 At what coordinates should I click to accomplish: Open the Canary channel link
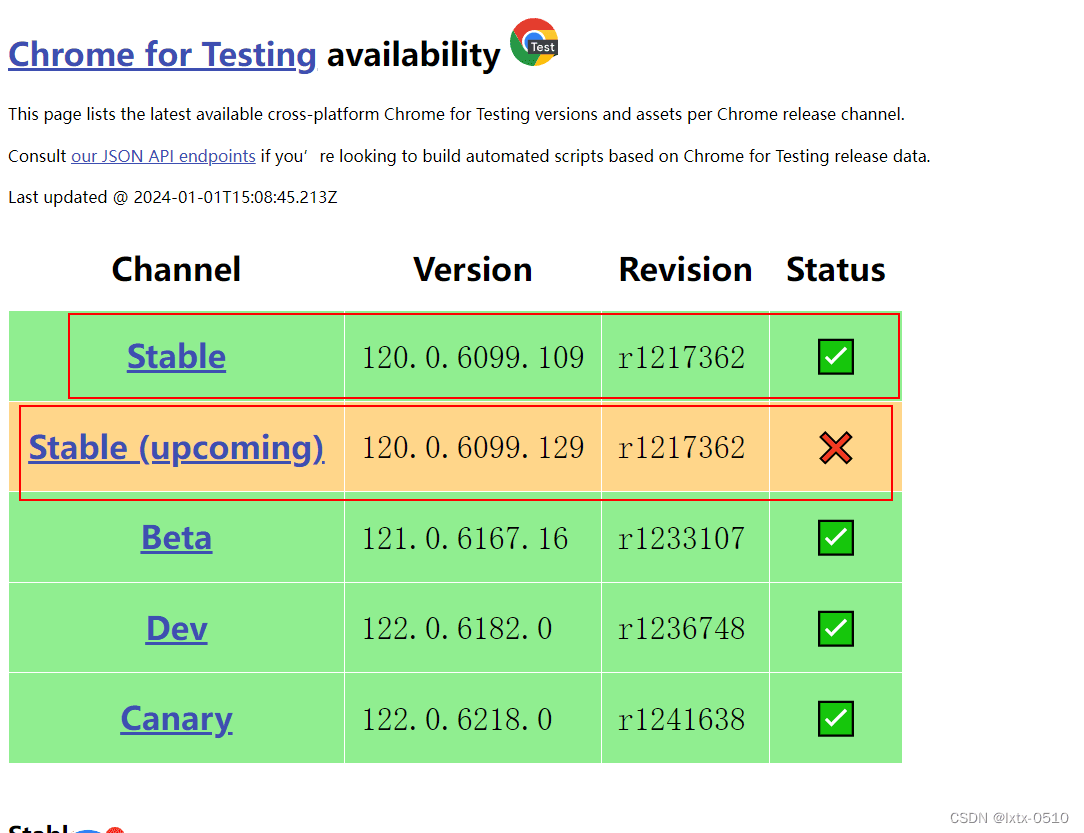(176, 719)
